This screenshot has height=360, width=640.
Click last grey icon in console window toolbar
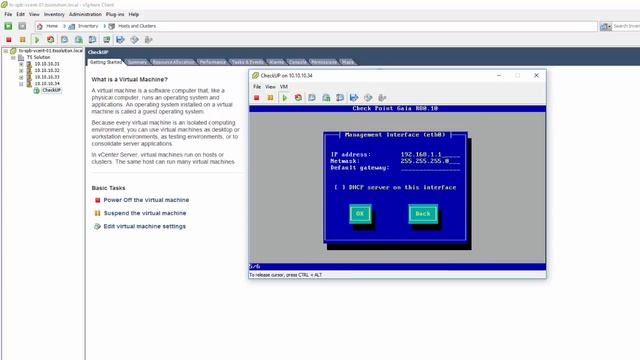[382, 98]
